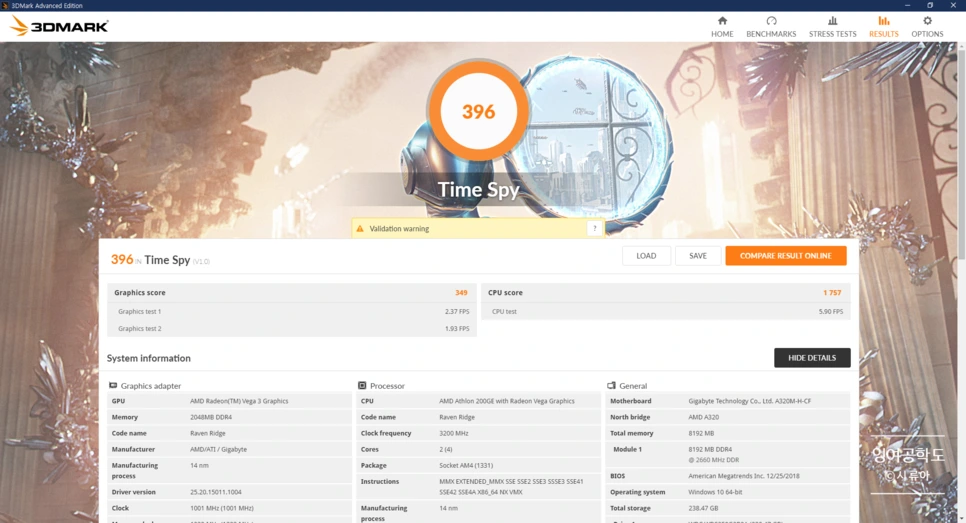The height and width of the screenshot is (523, 966).
Task: Click the HIDE DETAILS button
Action: click(x=812, y=358)
